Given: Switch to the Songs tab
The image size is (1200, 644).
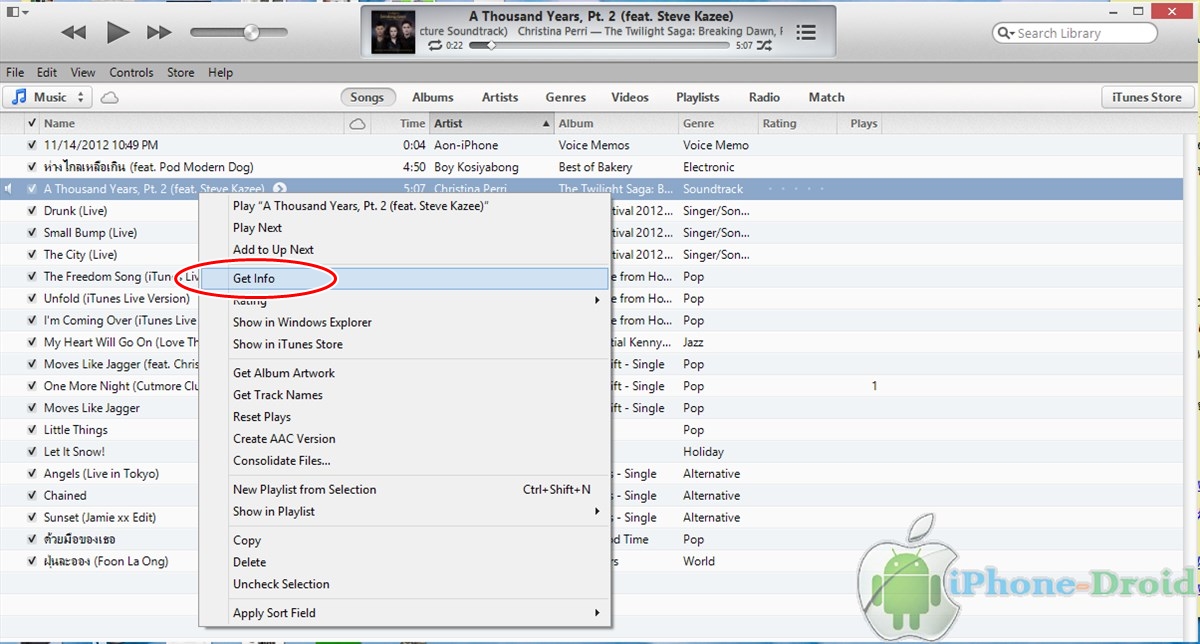Looking at the screenshot, I should (x=367, y=97).
